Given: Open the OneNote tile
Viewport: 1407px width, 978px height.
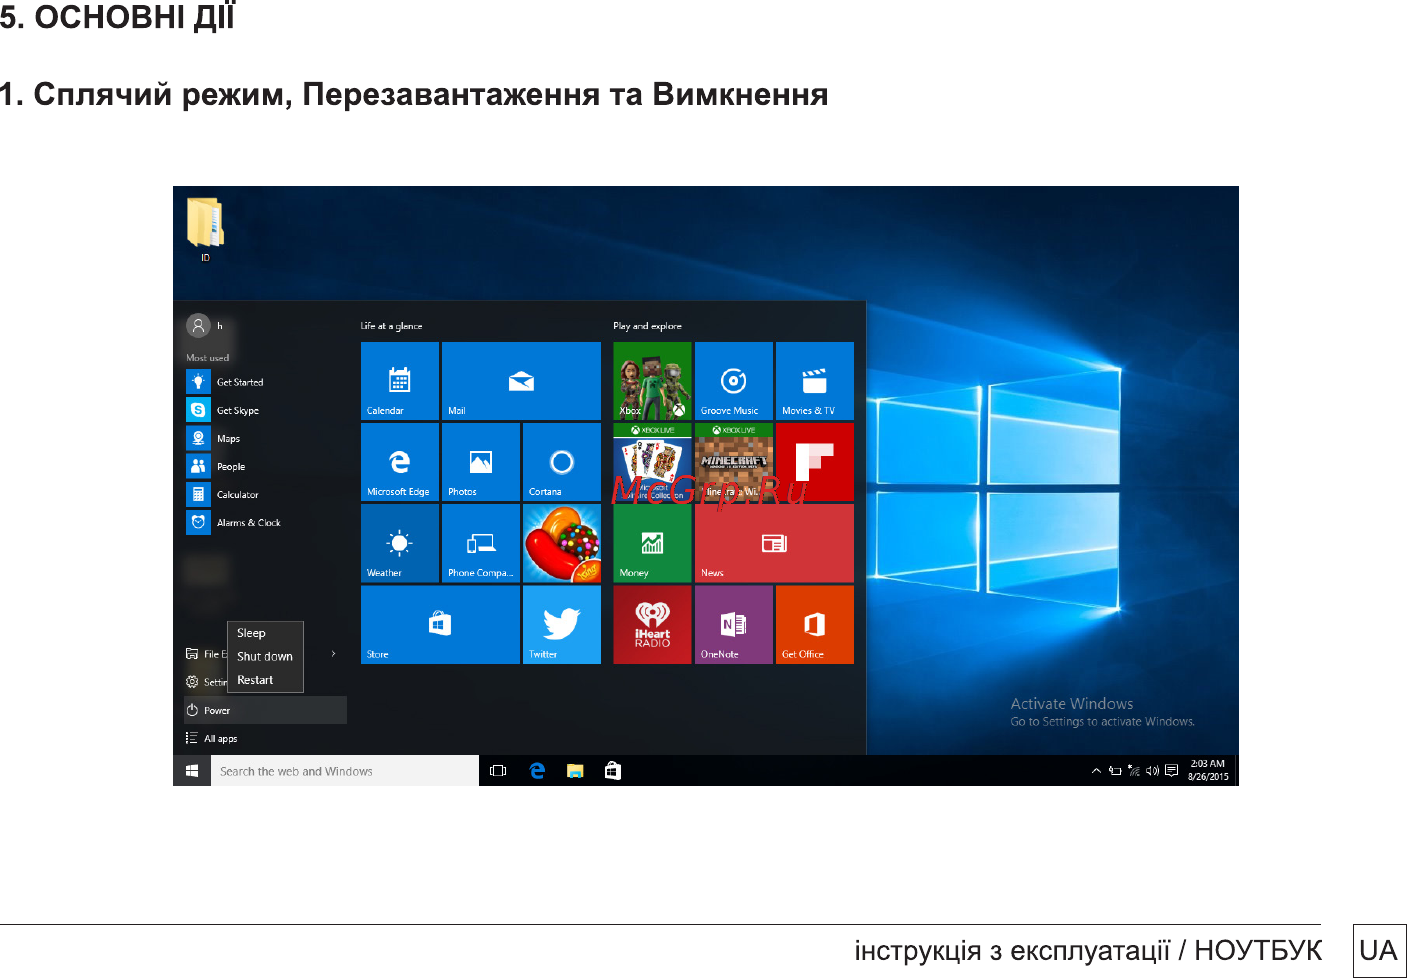Looking at the screenshot, I should click(734, 624).
